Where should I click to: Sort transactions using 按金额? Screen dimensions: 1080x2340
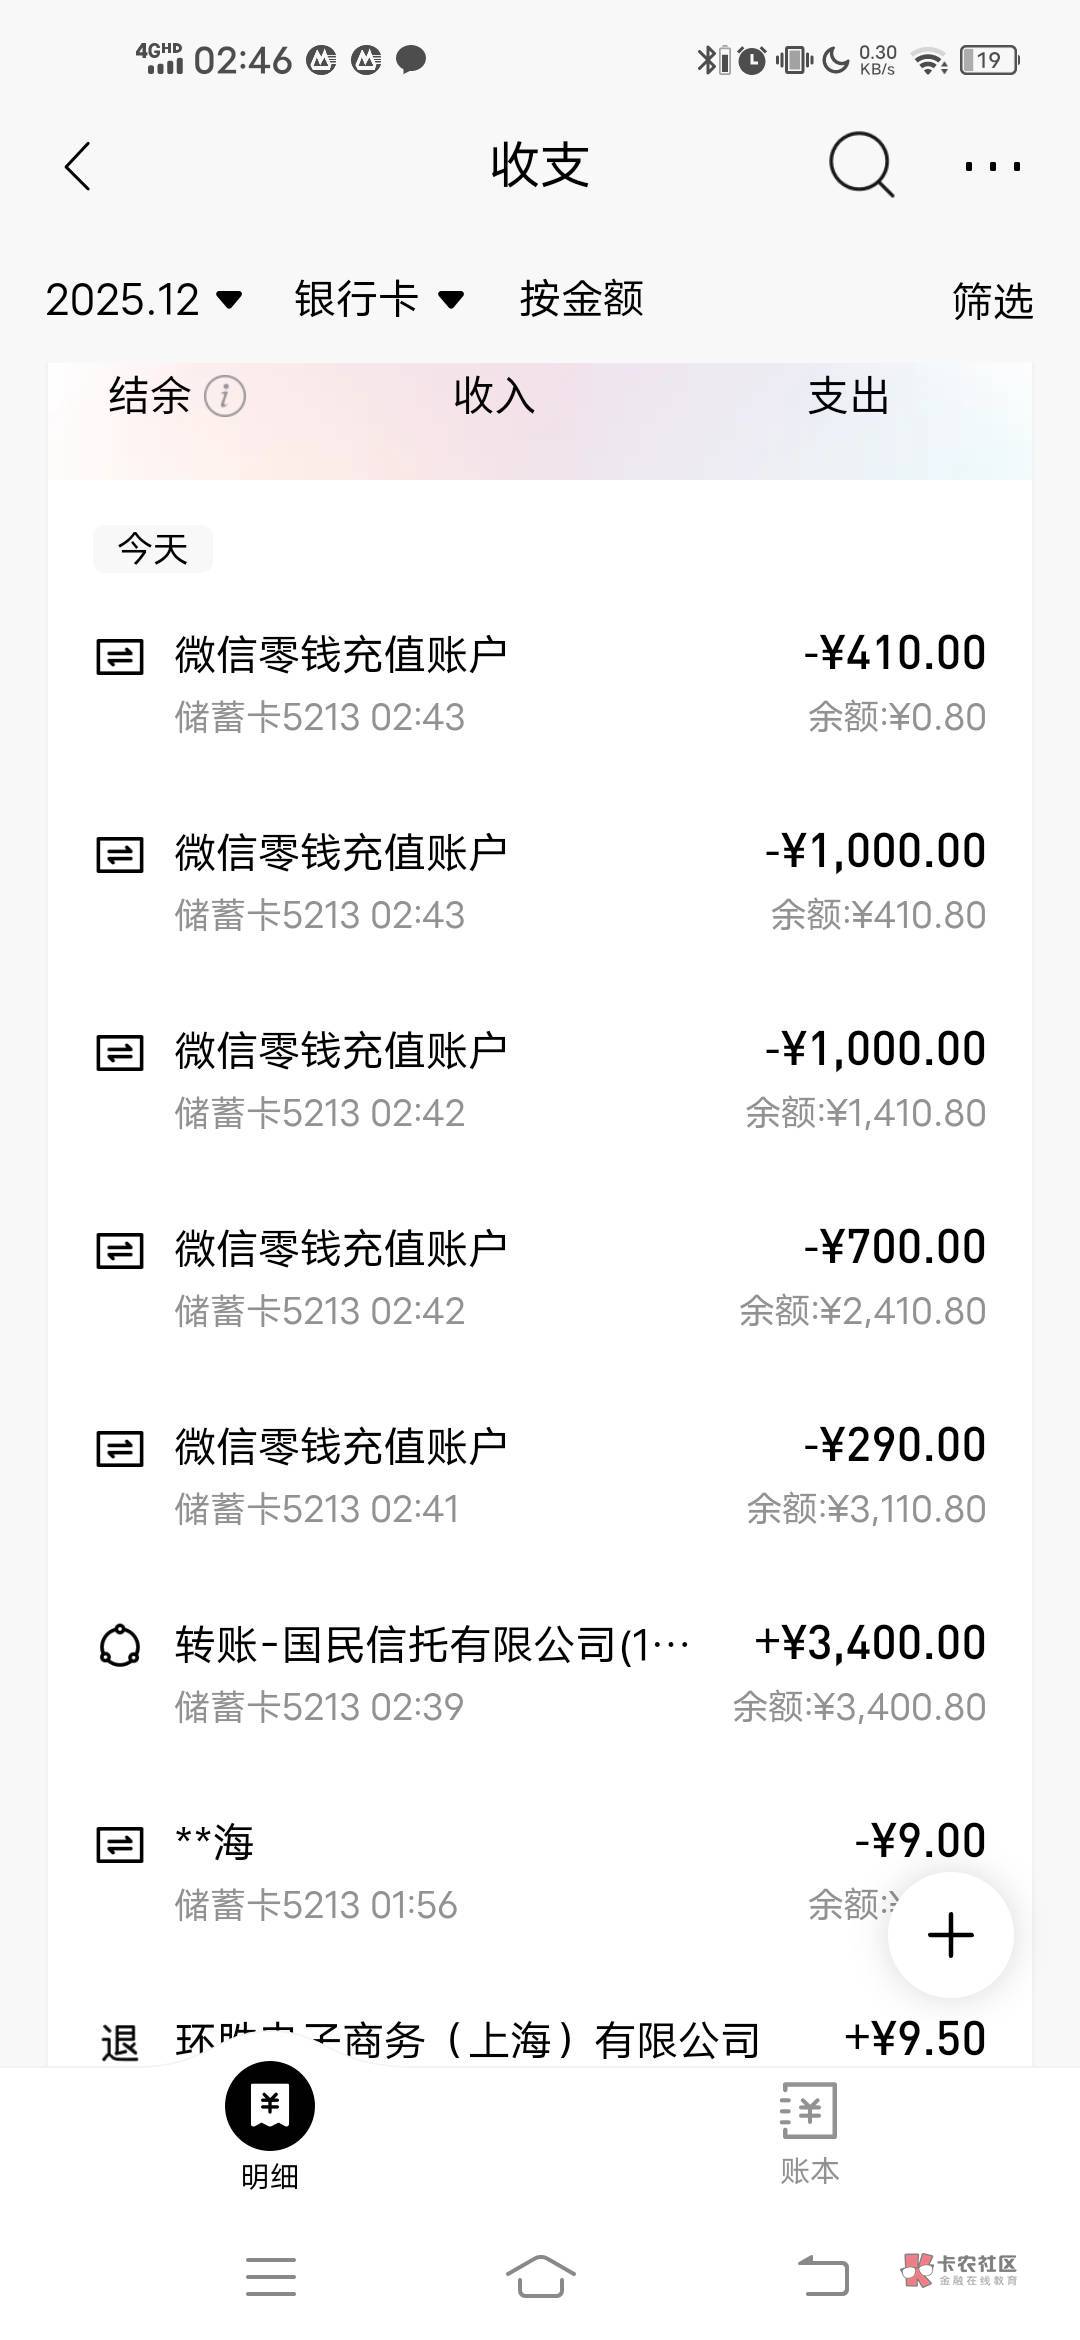[581, 299]
